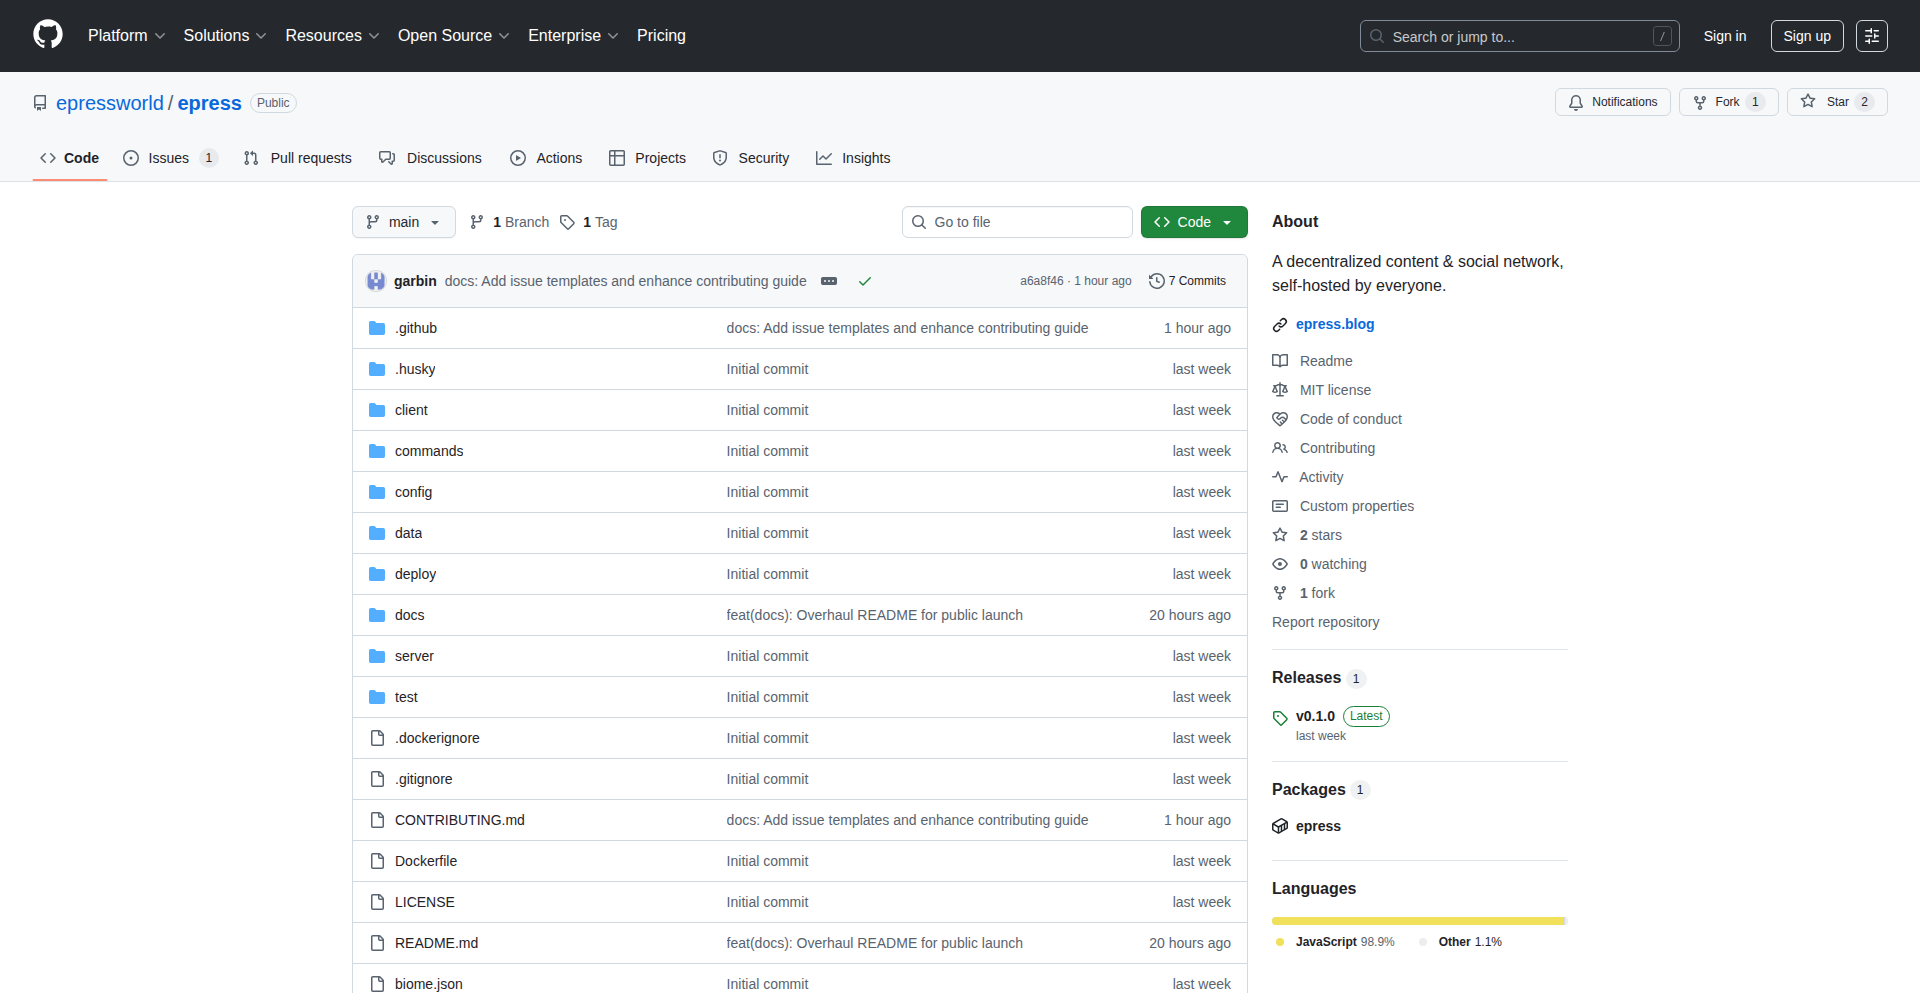Switch to the Issues tab
The height and width of the screenshot is (993, 1920).
tap(170, 158)
